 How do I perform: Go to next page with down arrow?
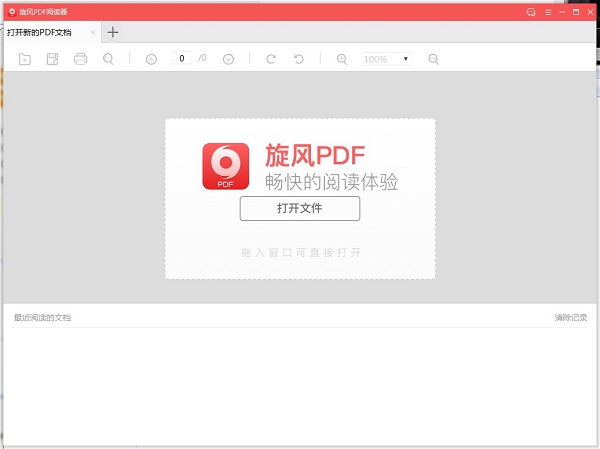coord(228,59)
